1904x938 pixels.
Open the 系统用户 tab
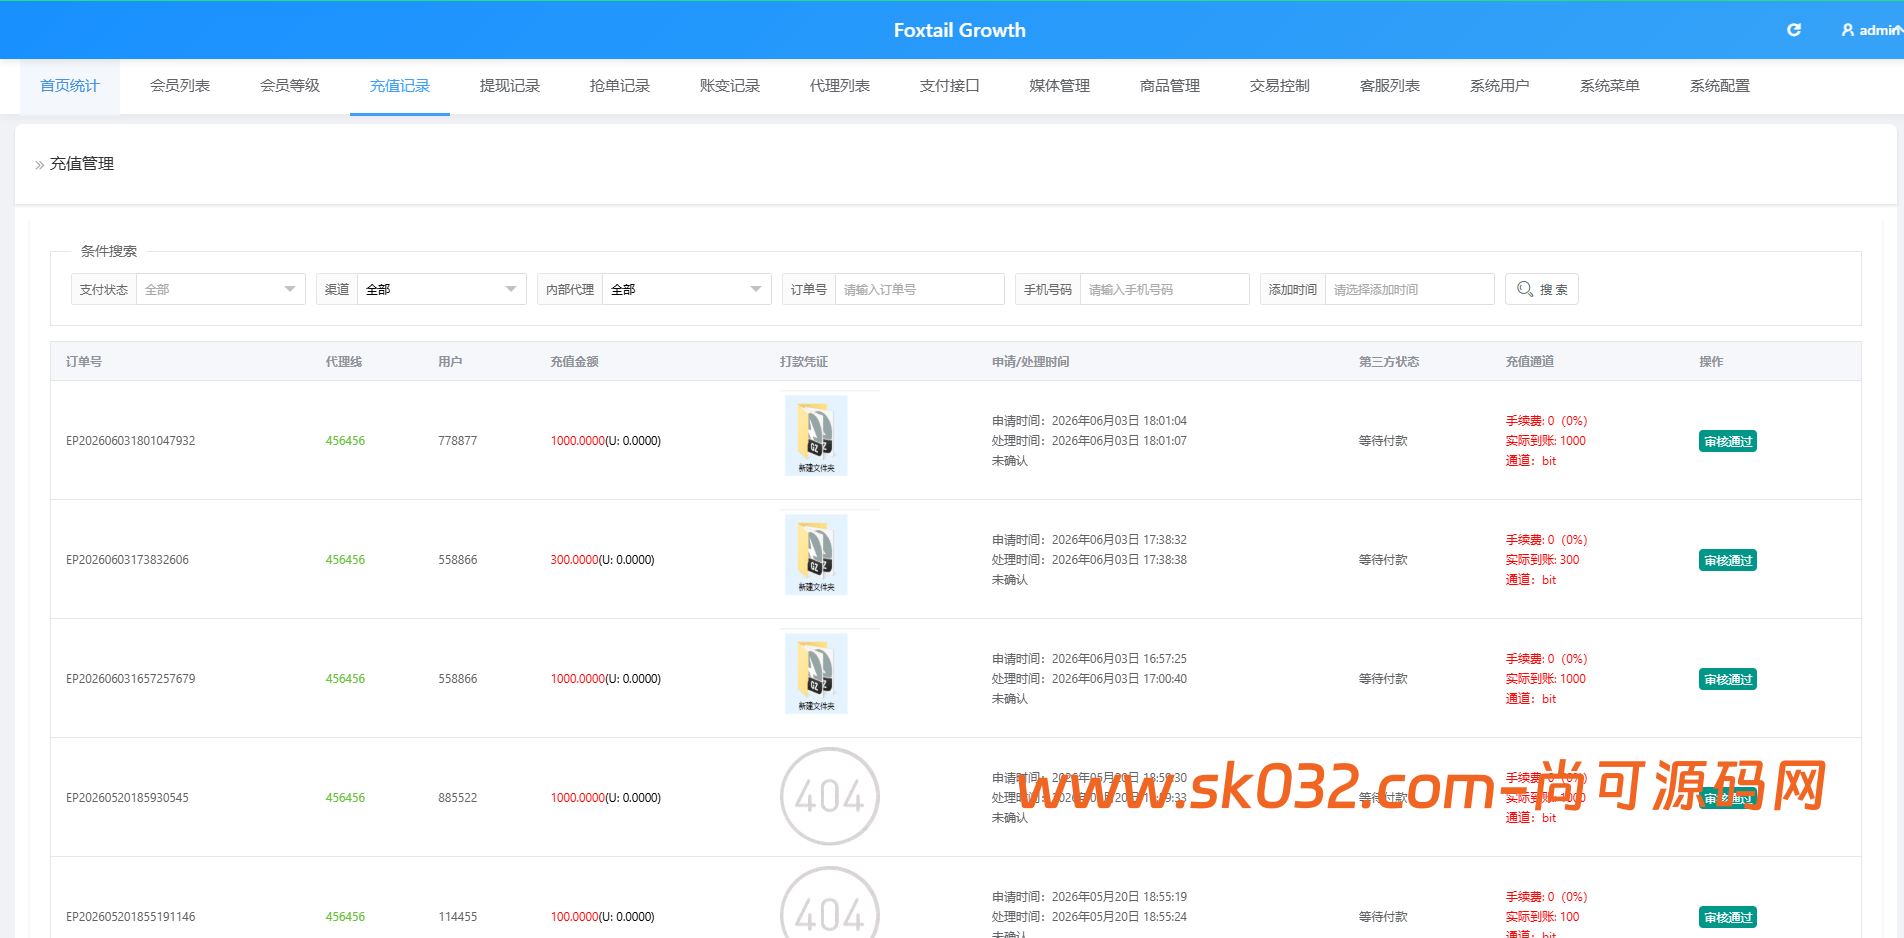(x=1500, y=86)
